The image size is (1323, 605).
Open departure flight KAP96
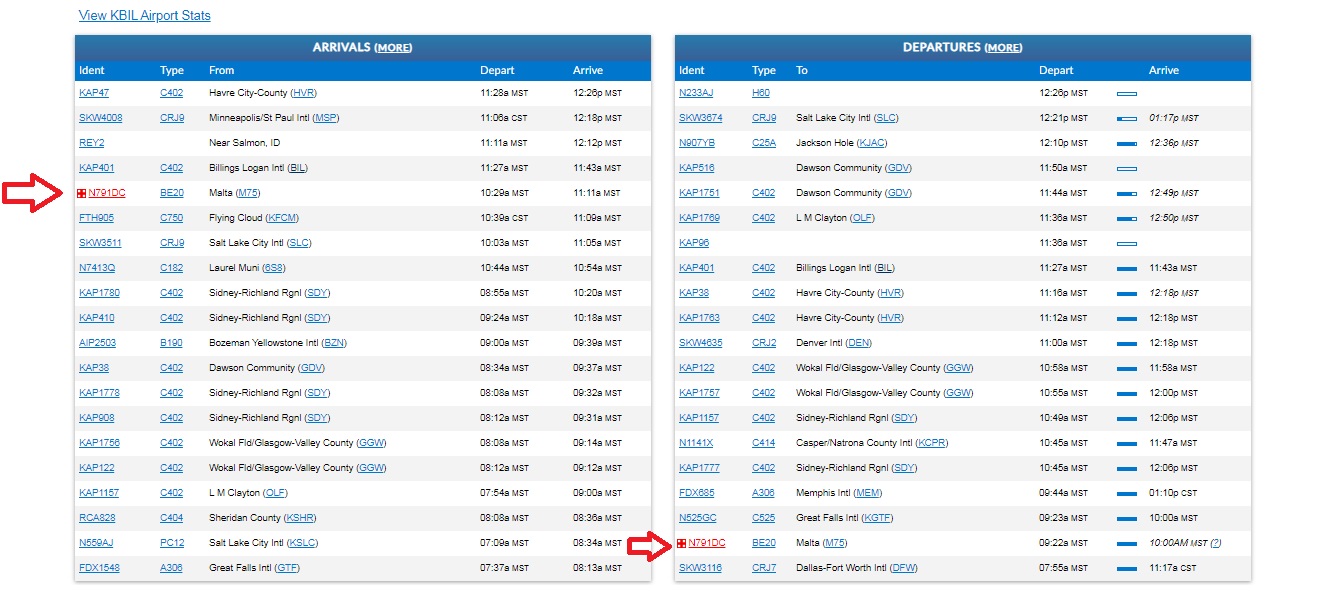tap(694, 243)
